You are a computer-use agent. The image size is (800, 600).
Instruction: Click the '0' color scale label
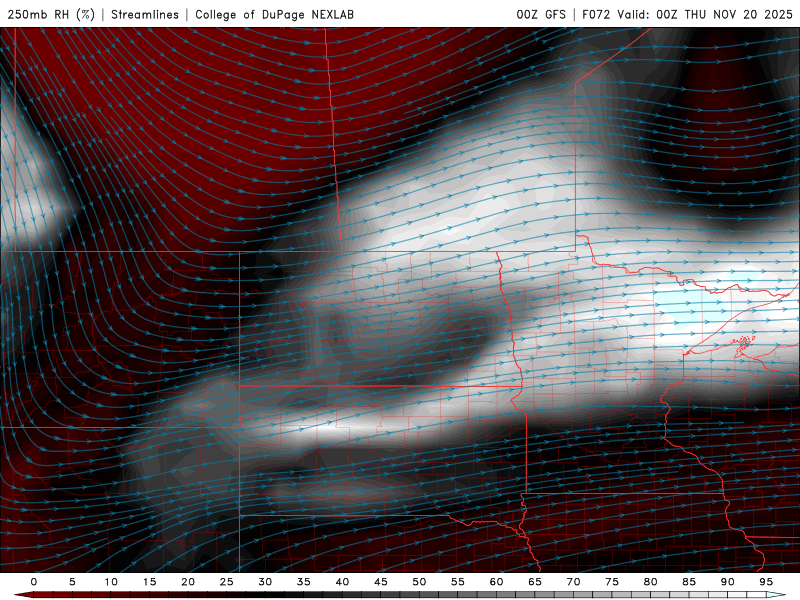click(x=34, y=582)
